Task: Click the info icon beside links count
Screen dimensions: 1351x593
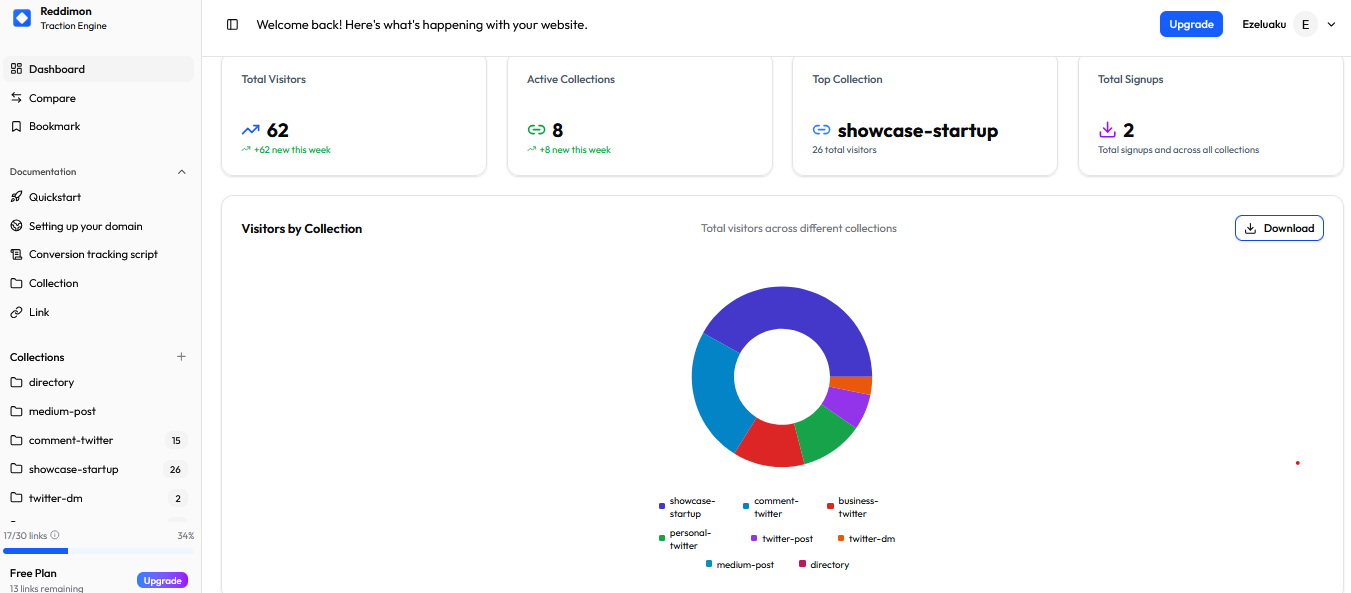Action: pyautogui.click(x=55, y=535)
